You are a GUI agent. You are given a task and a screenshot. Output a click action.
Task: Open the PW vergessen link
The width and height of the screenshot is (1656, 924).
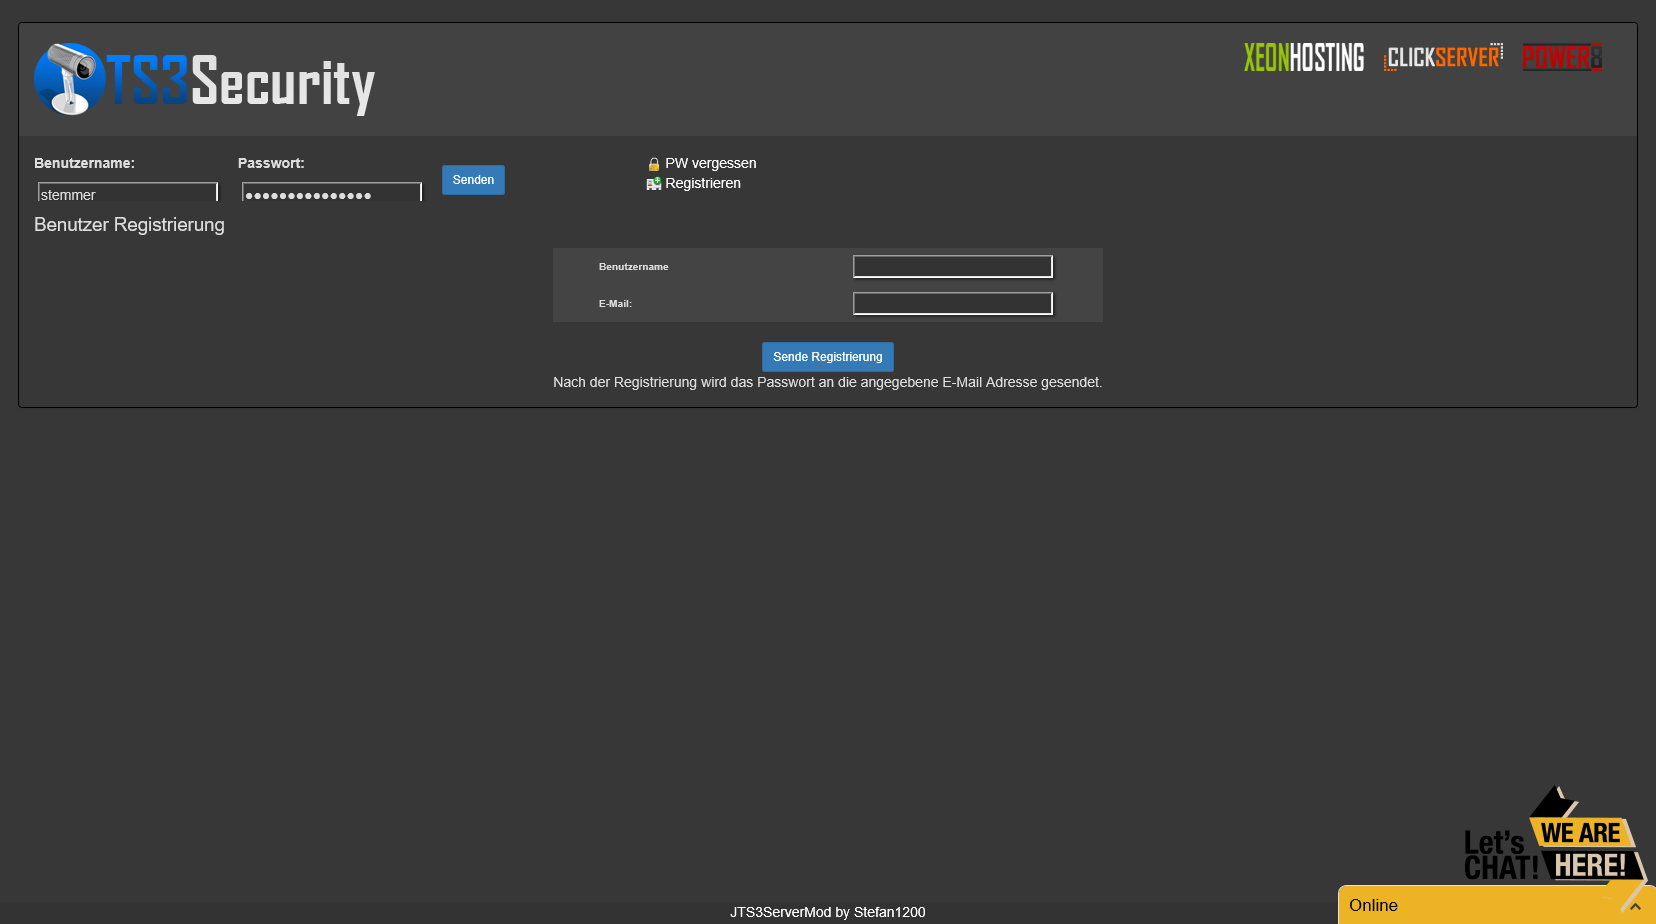coord(710,163)
